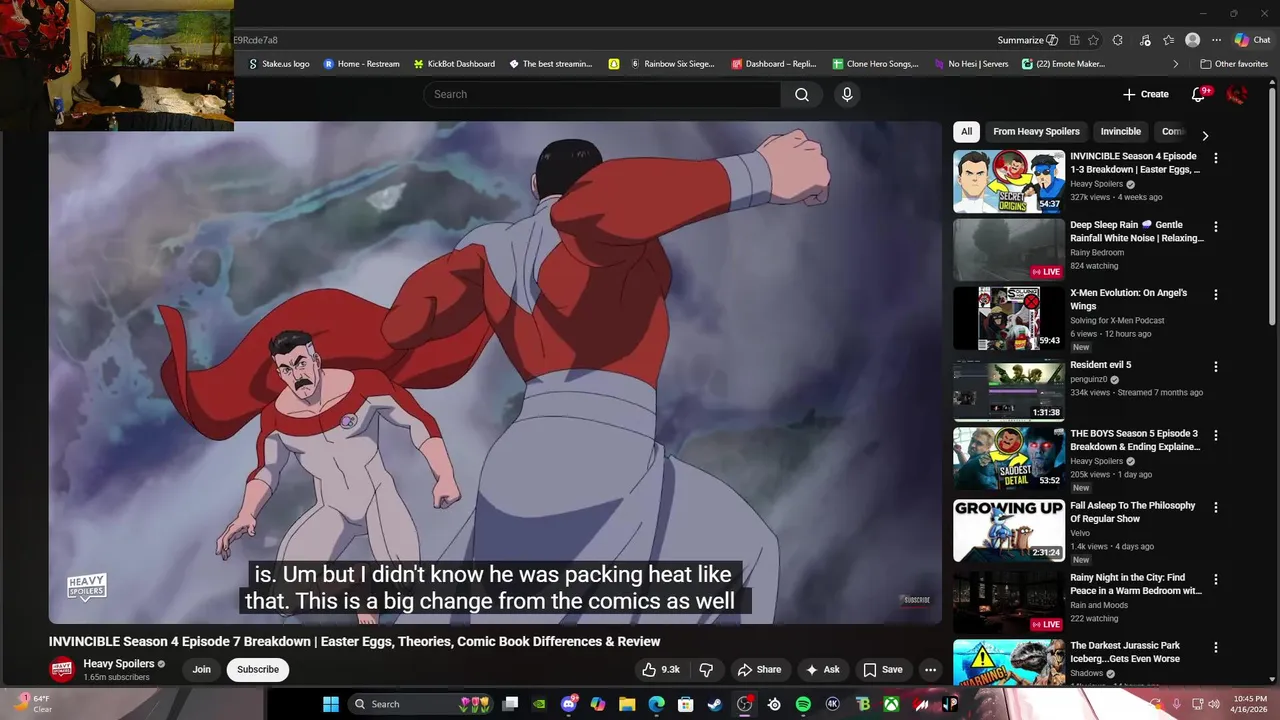The height and width of the screenshot is (720, 1280).
Task: Select the From Heavy Spoilers chip
Action: coord(1036,131)
